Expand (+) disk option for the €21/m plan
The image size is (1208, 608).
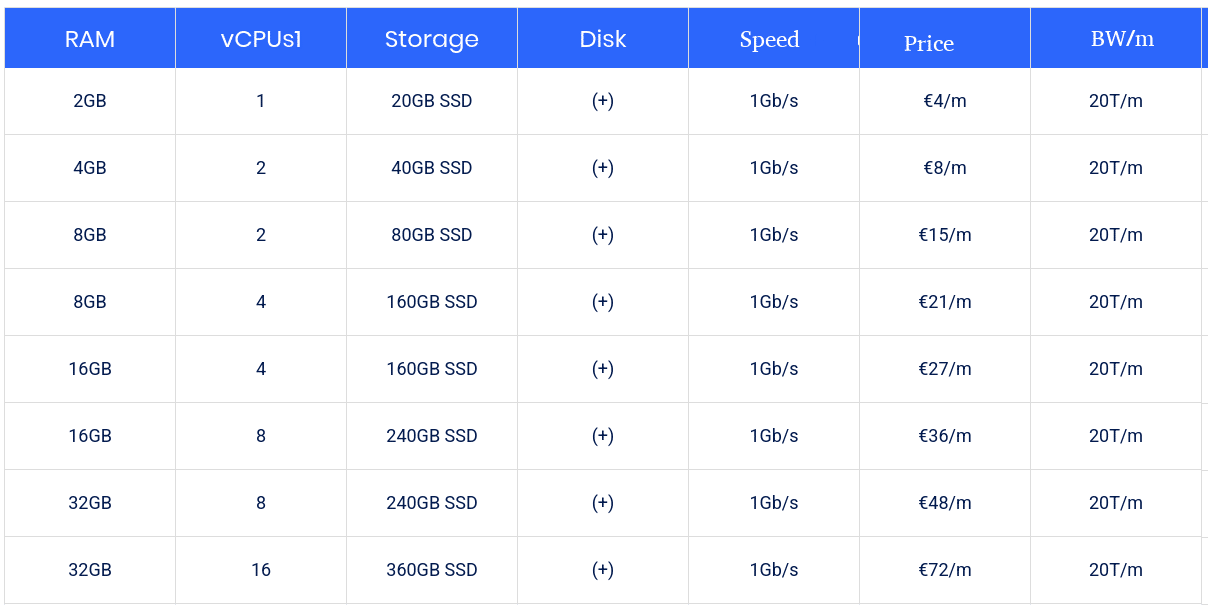[x=602, y=302]
